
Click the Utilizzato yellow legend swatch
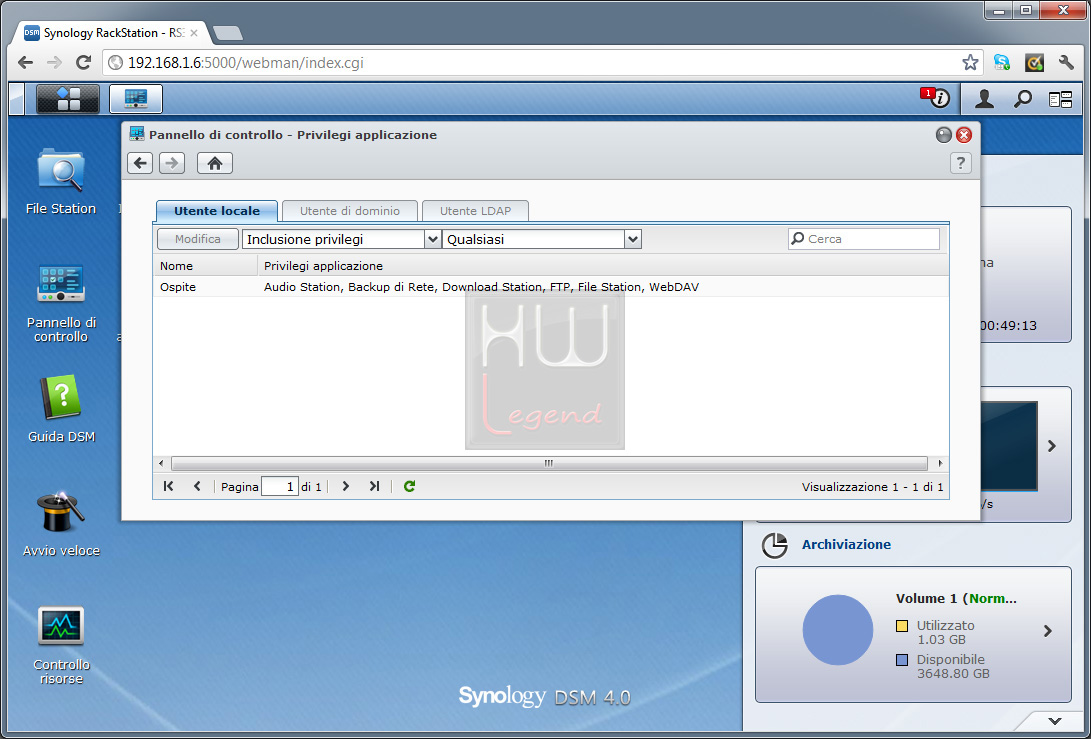click(x=902, y=626)
